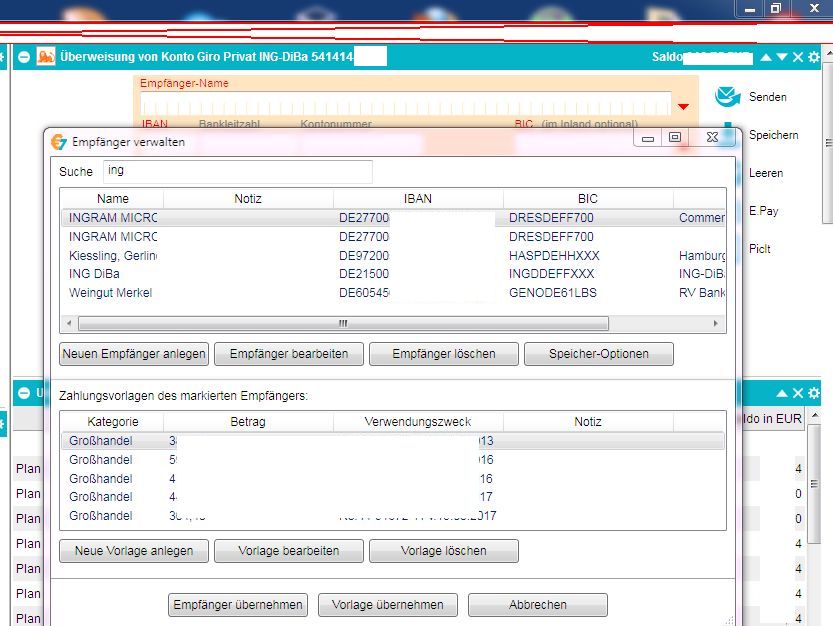833x626 pixels.
Task: Click the BIC cell INGDDEFFXXX
Action: [x=551, y=274]
